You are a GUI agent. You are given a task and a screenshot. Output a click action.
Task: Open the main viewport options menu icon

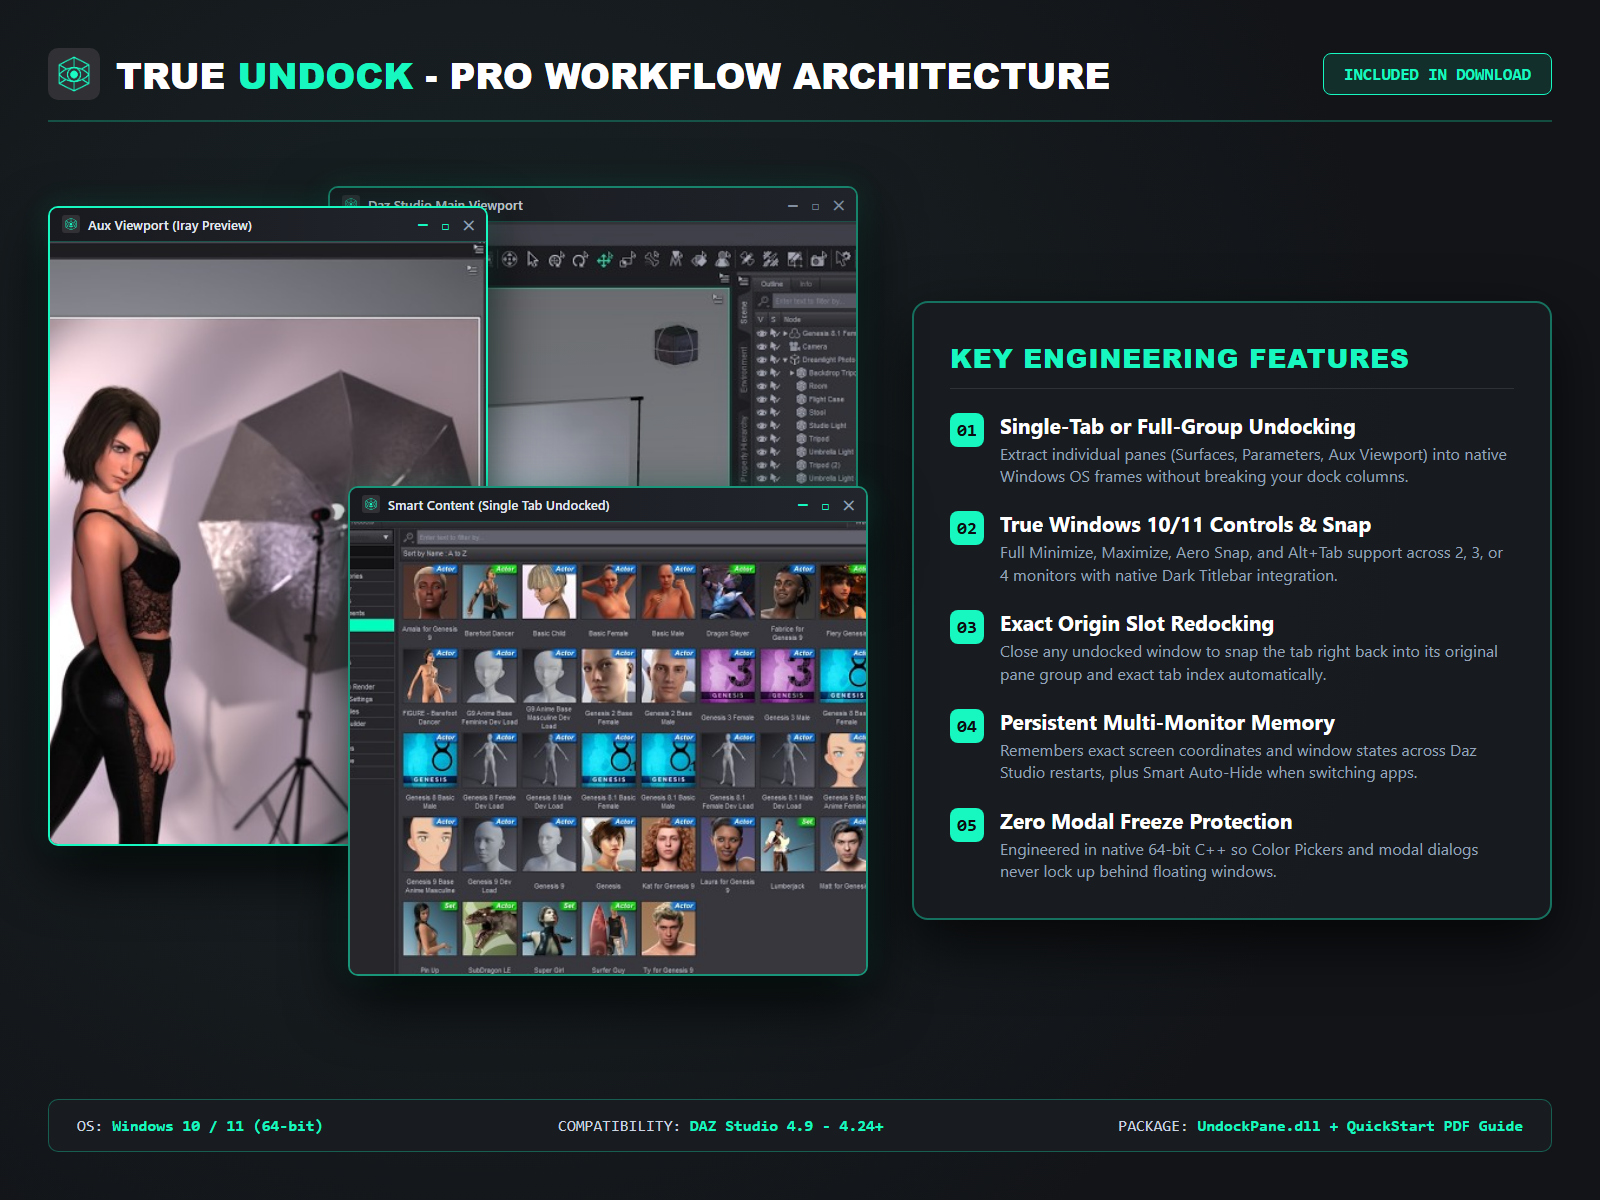coord(718,299)
